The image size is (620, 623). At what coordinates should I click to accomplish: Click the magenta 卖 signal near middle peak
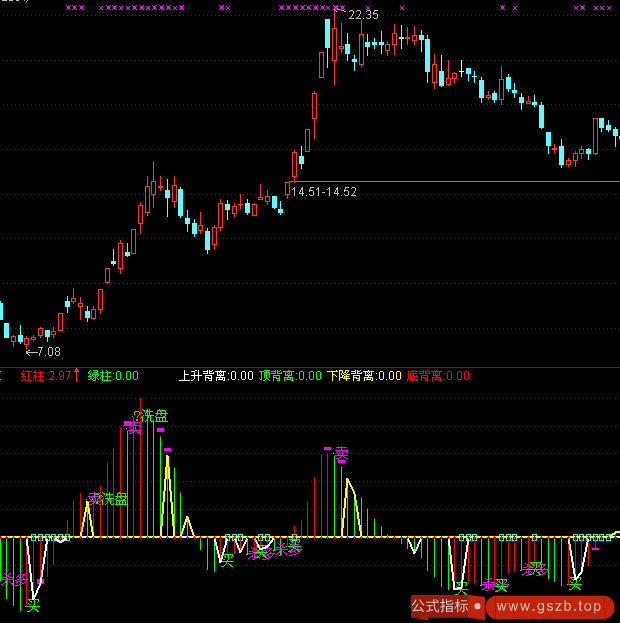click(341, 455)
